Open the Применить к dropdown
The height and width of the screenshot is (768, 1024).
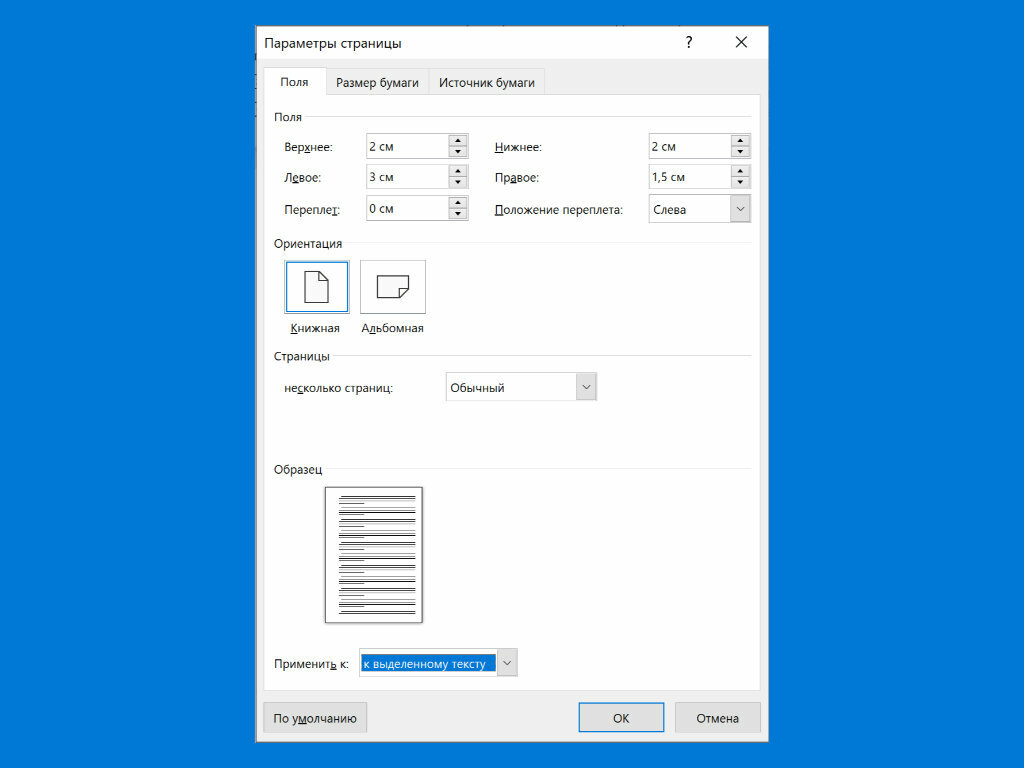(x=507, y=663)
